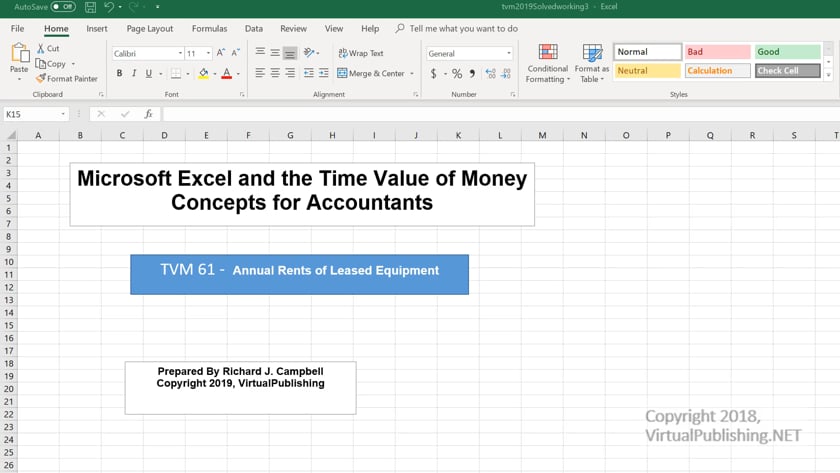Open the font size 11 dropdown
Image resolution: width=840 pixels, height=473 pixels.
point(208,54)
